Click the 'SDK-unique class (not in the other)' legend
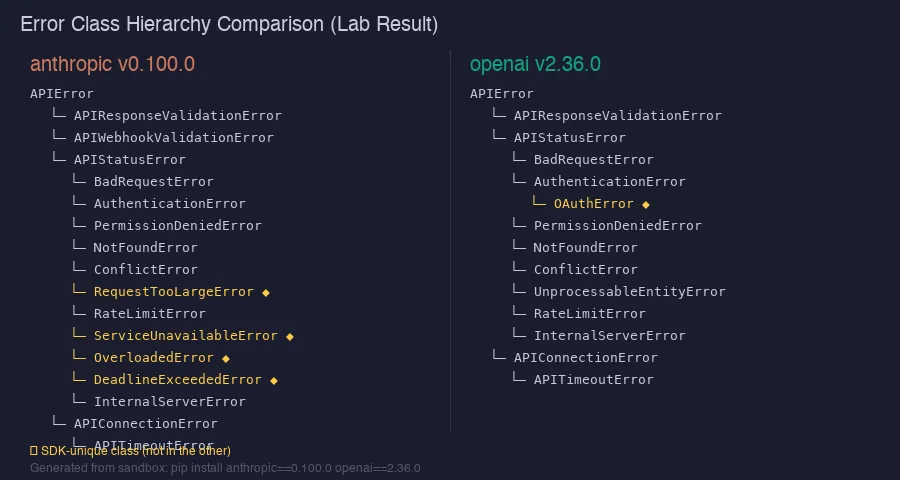 pos(130,451)
